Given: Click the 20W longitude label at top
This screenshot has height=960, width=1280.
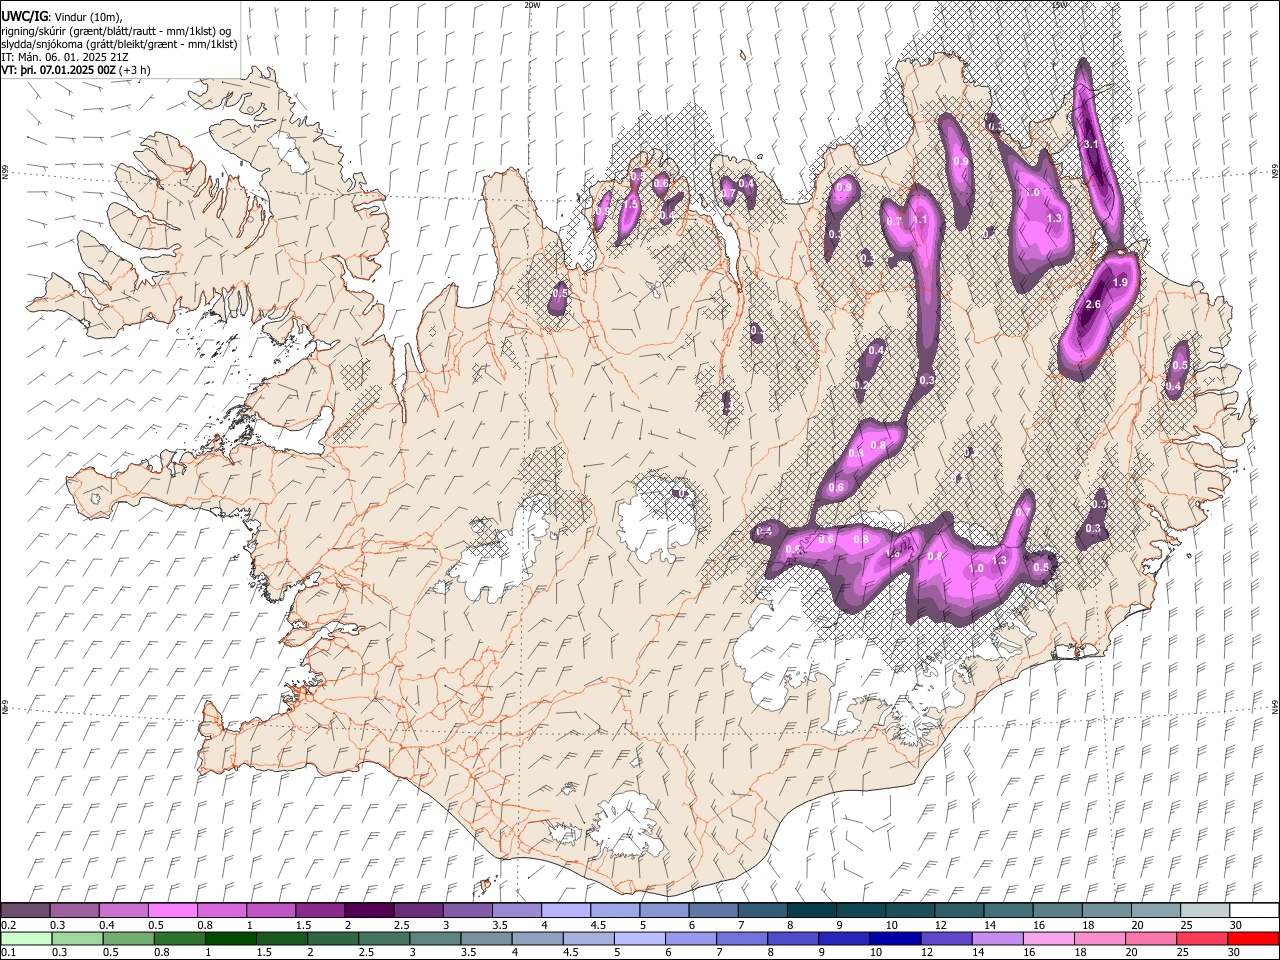Looking at the screenshot, I should [532, 5].
